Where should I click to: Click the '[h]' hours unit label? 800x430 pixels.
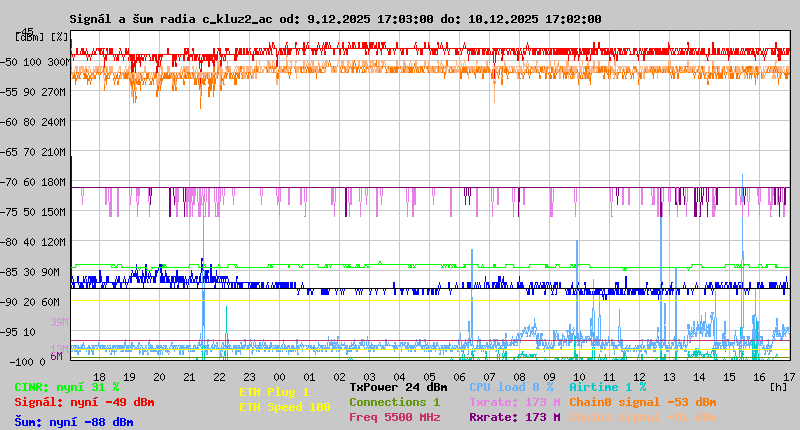click(x=779, y=387)
